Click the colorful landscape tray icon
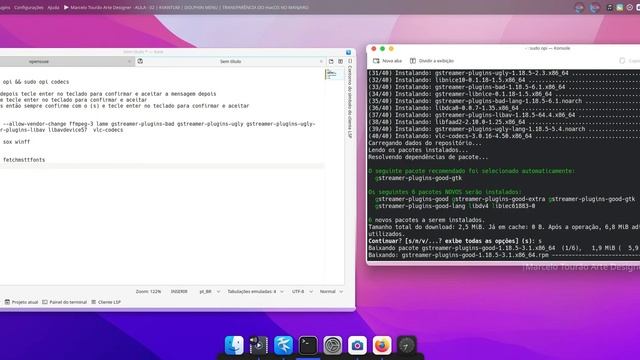The height and width of the screenshot is (360, 640). tap(620, 7)
